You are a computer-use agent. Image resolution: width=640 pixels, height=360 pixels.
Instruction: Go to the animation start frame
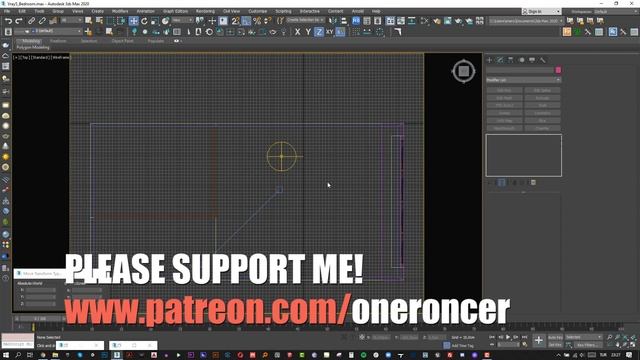click(x=492, y=337)
